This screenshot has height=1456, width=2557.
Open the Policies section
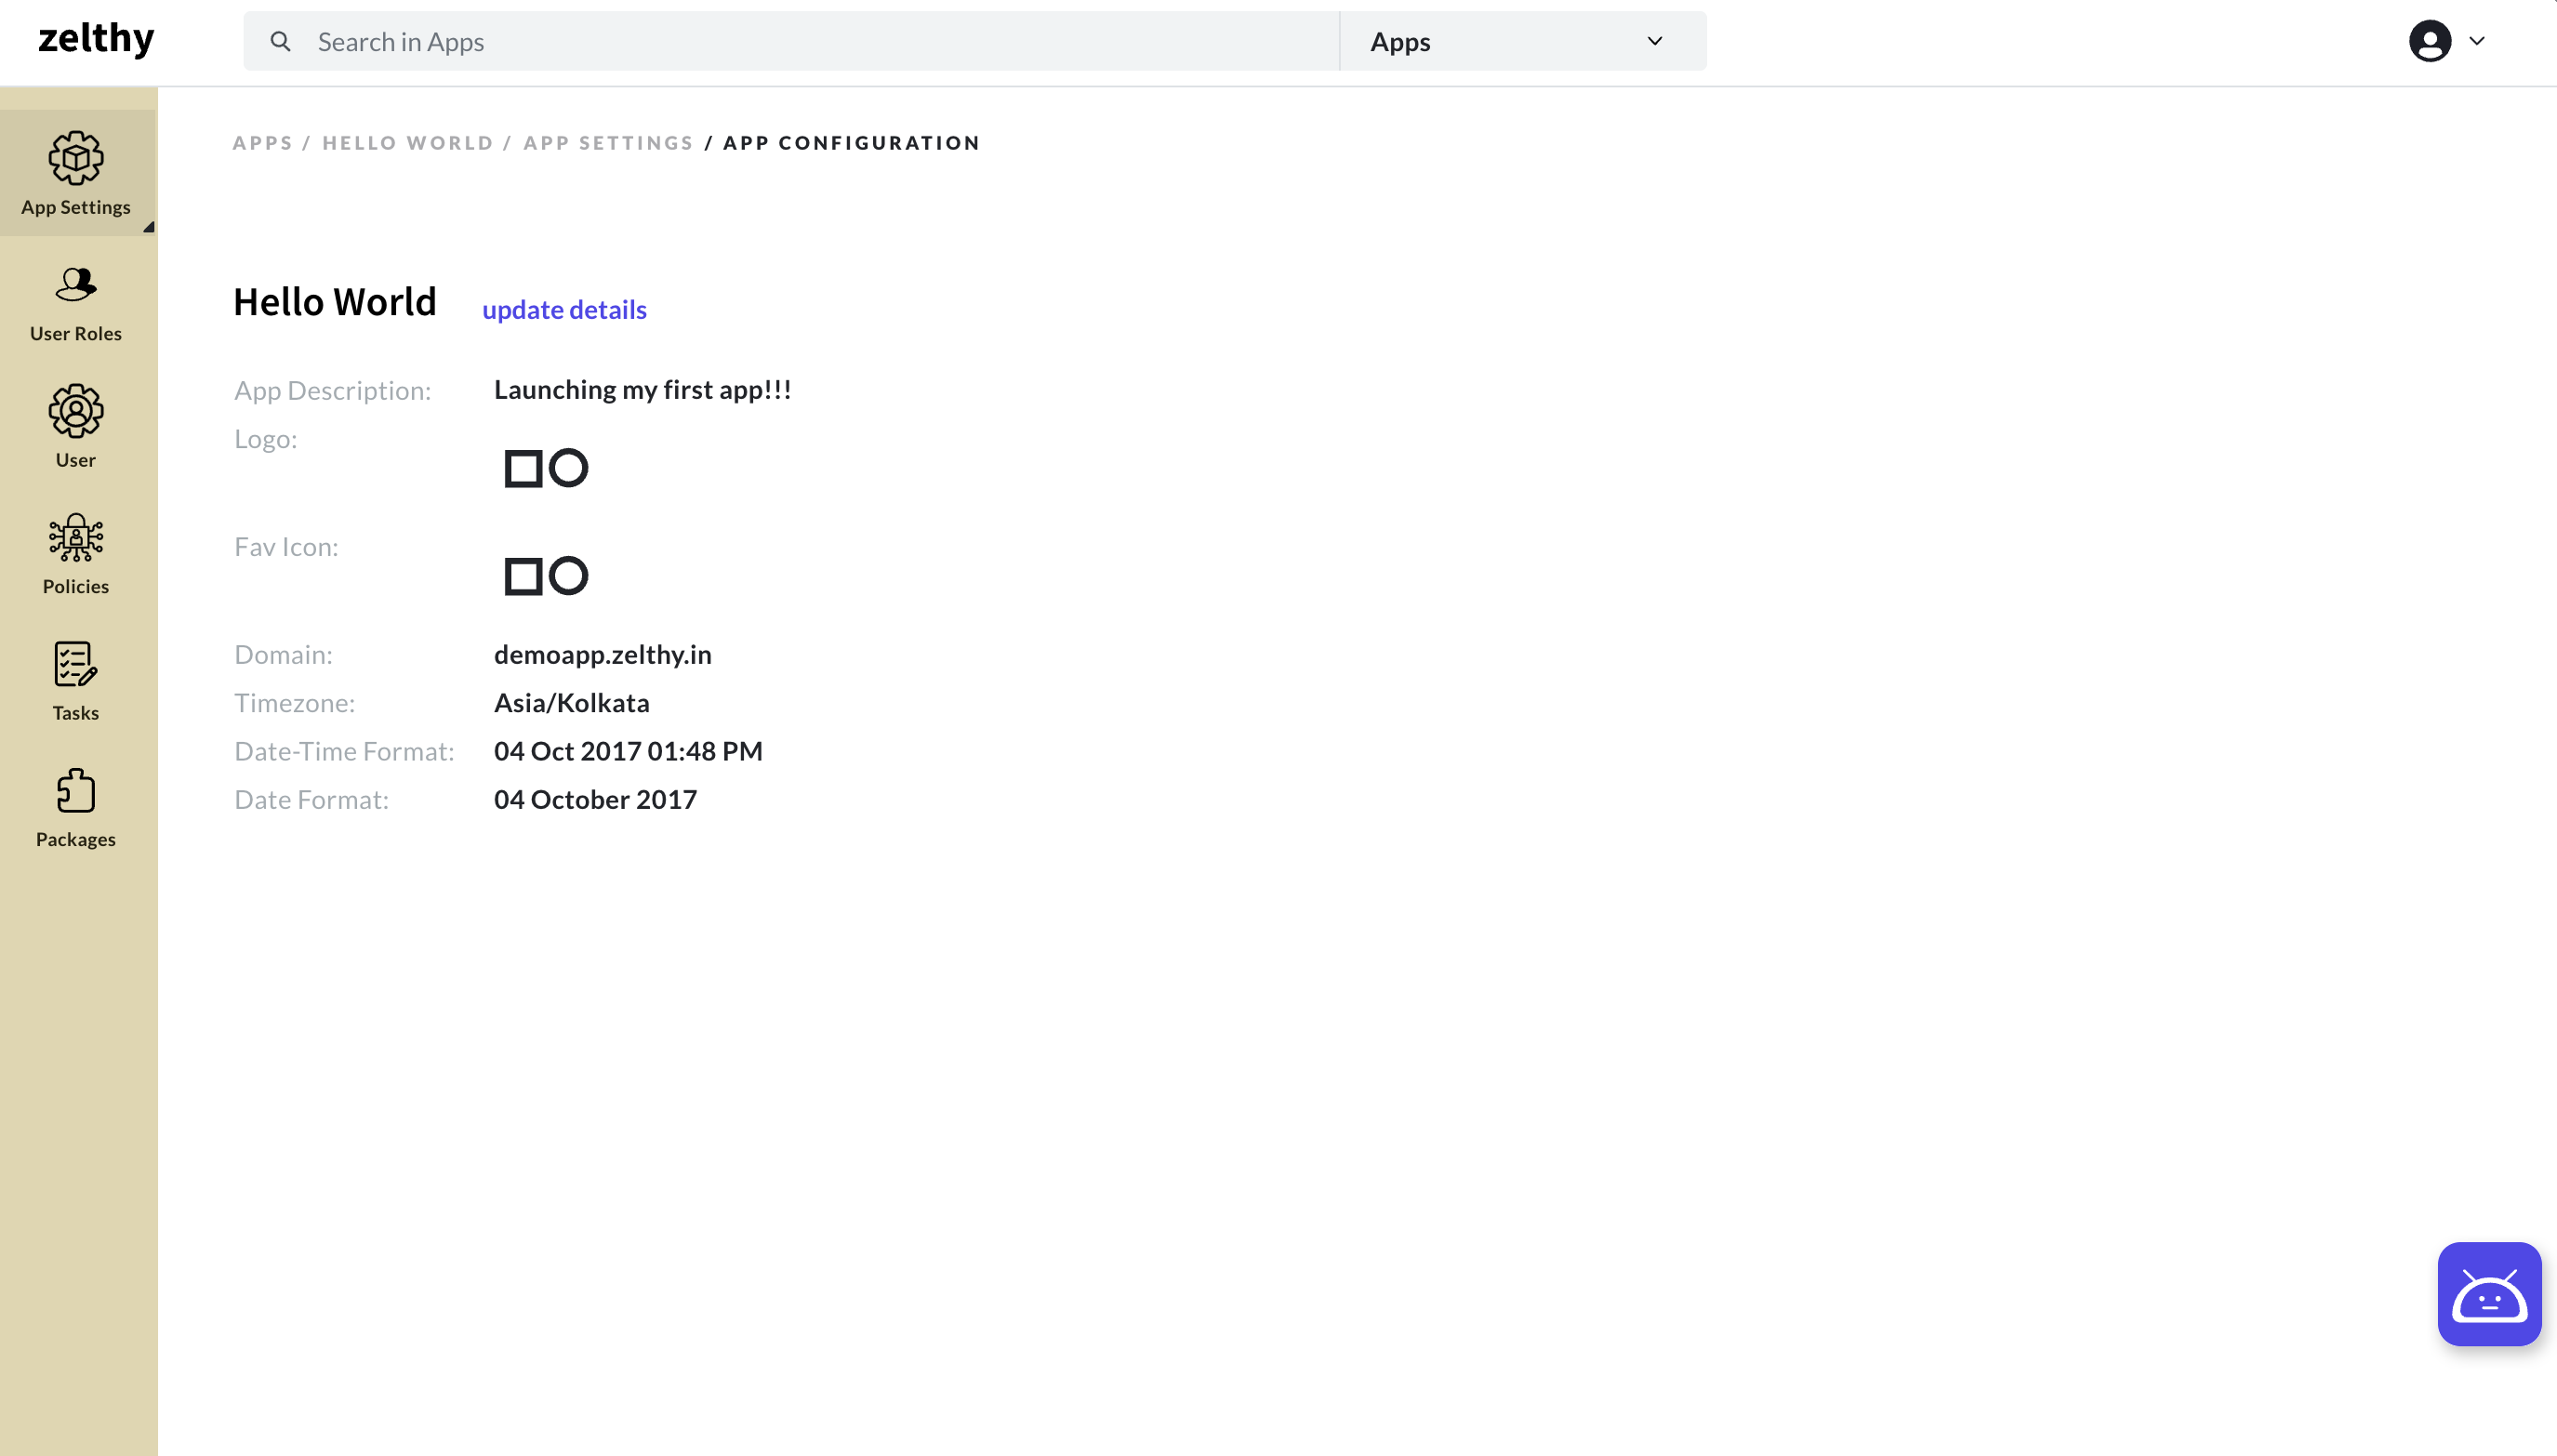pyautogui.click(x=77, y=554)
